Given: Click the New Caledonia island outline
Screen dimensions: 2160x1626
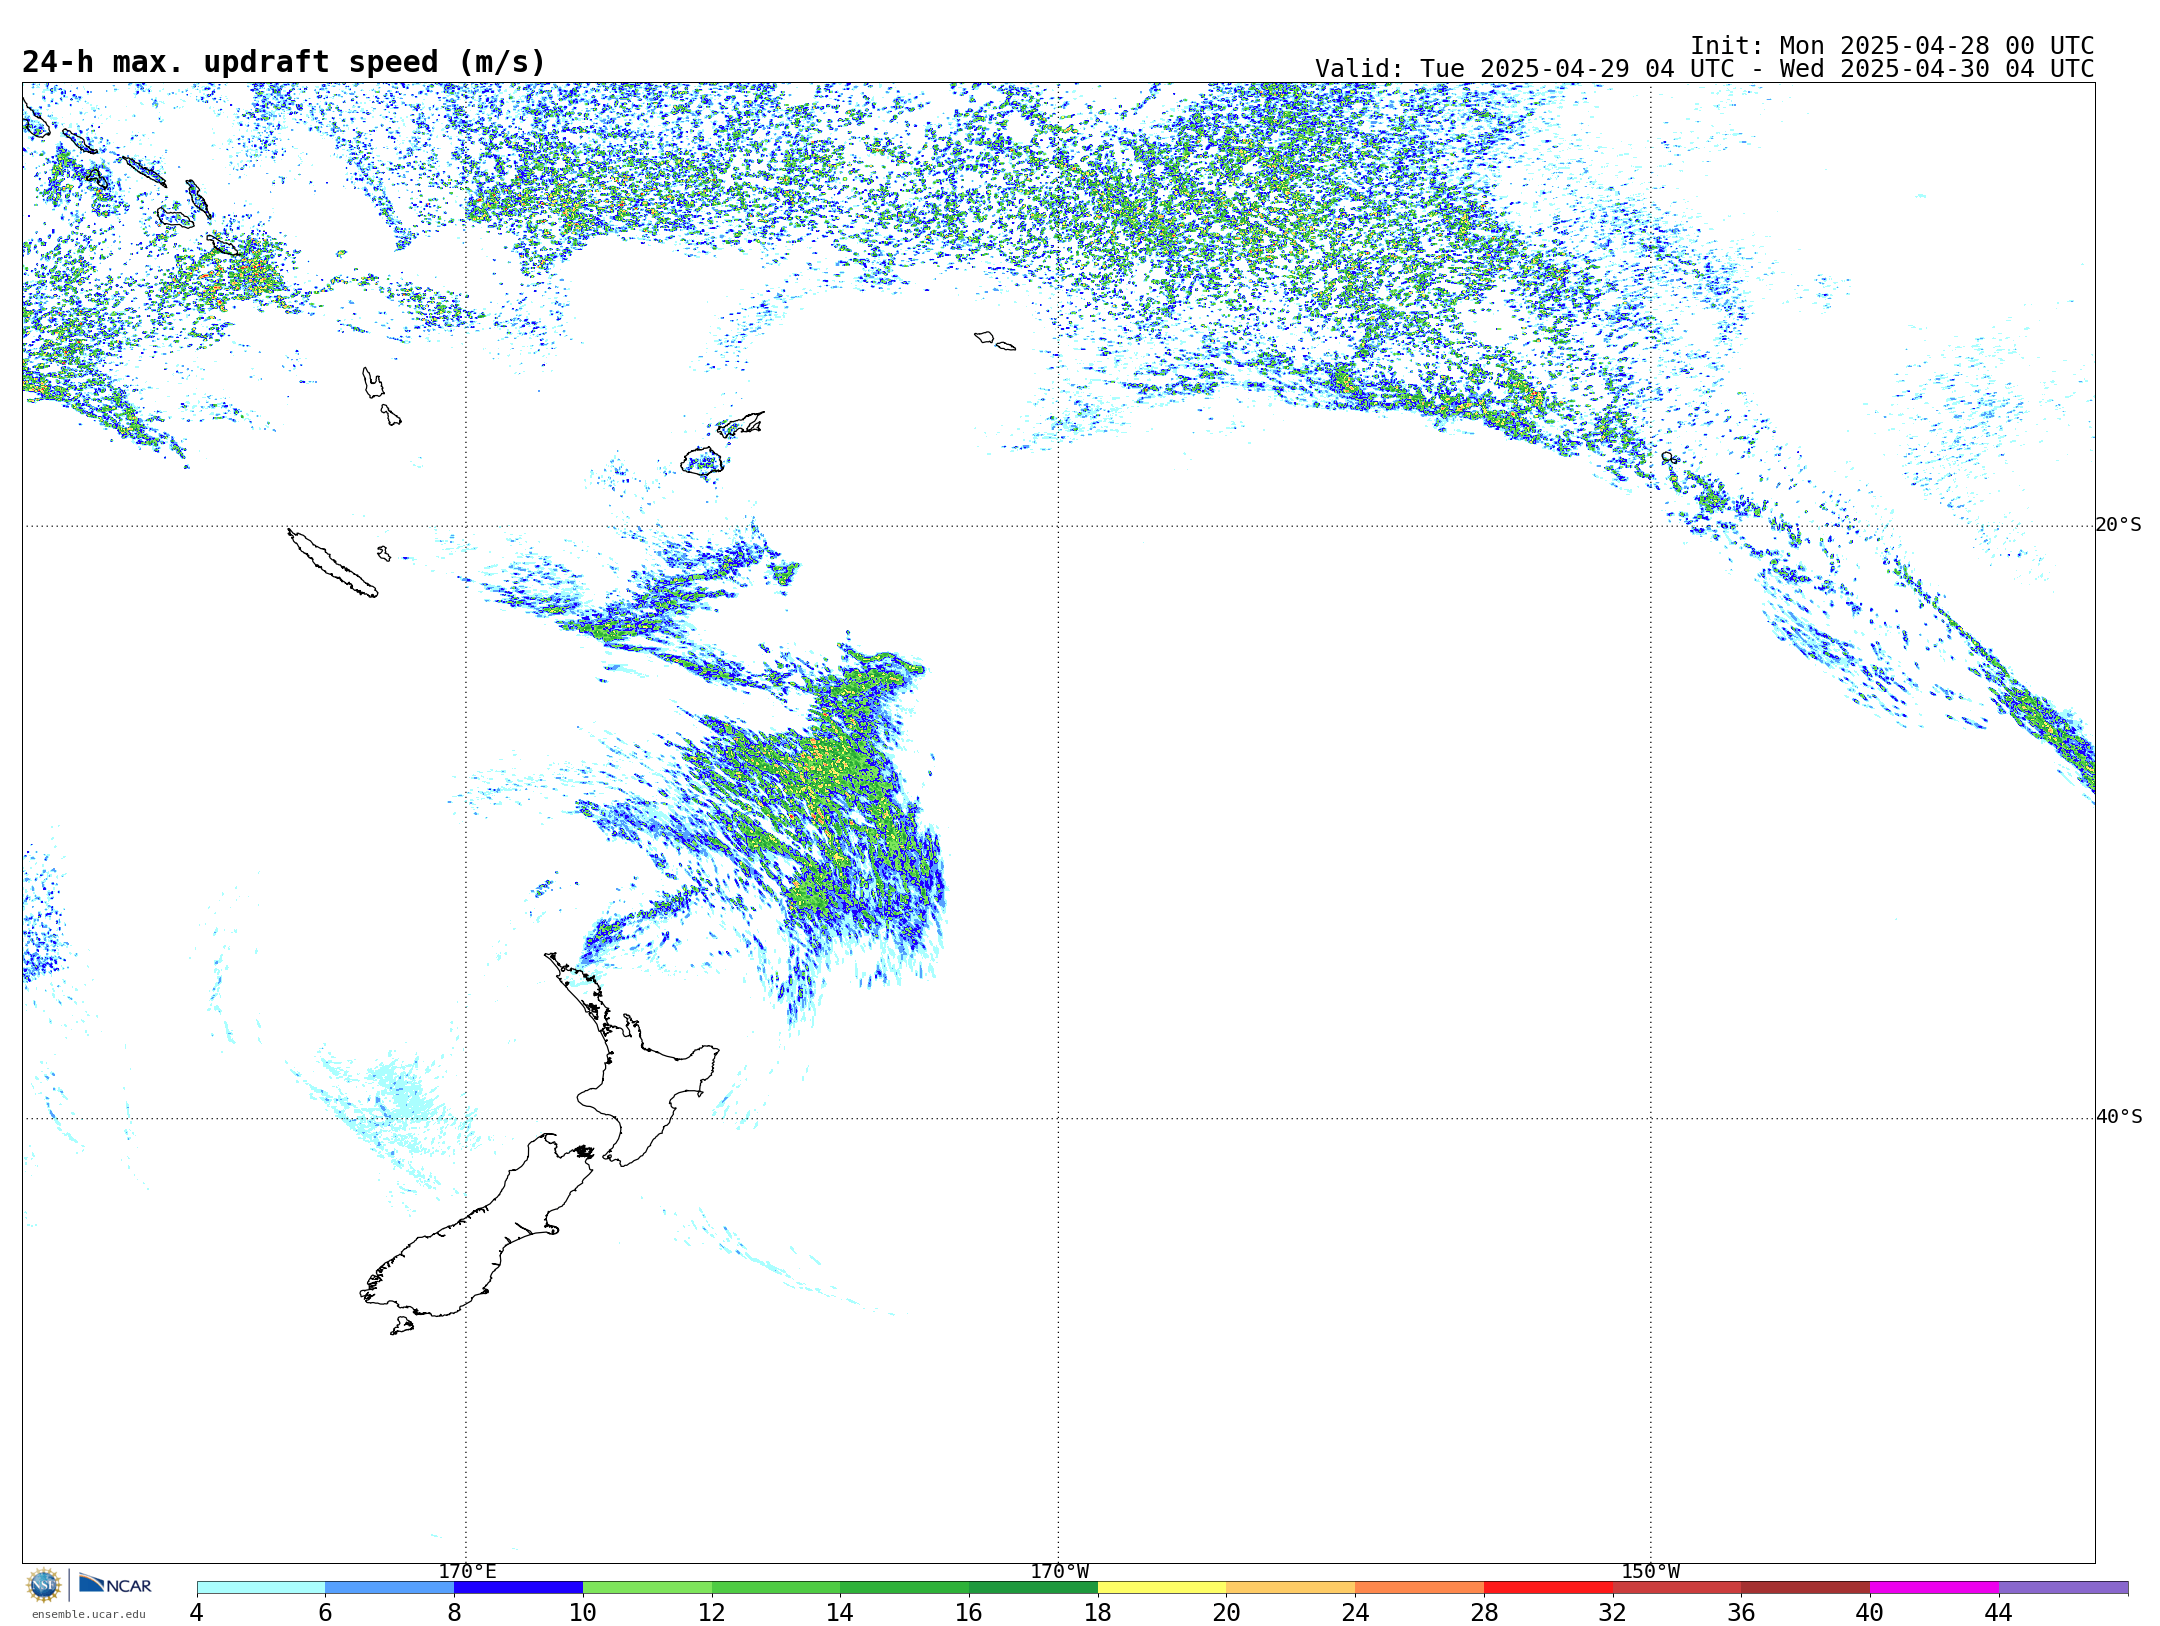Looking at the screenshot, I should [332, 563].
